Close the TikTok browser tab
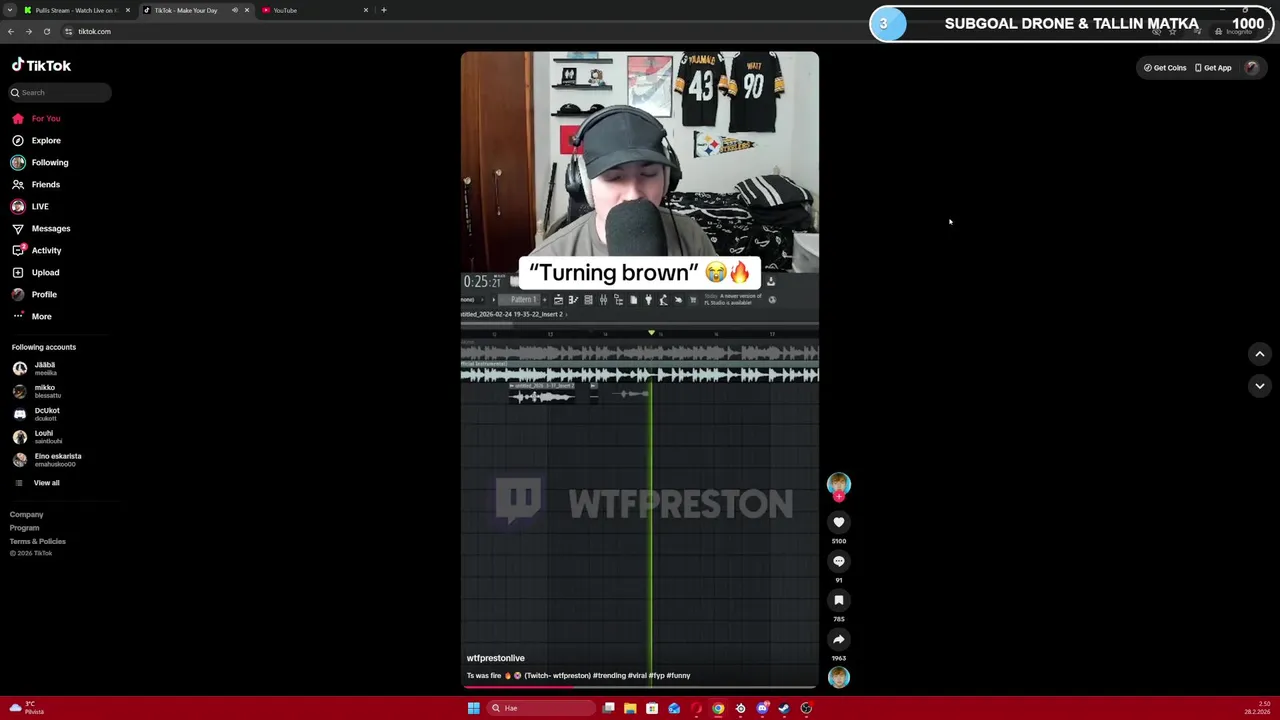The image size is (1280, 720). (x=247, y=10)
